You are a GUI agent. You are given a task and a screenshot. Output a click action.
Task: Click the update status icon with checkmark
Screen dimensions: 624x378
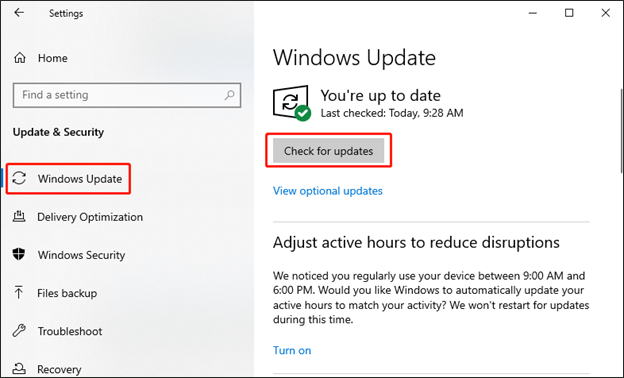click(x=292, y=103)
